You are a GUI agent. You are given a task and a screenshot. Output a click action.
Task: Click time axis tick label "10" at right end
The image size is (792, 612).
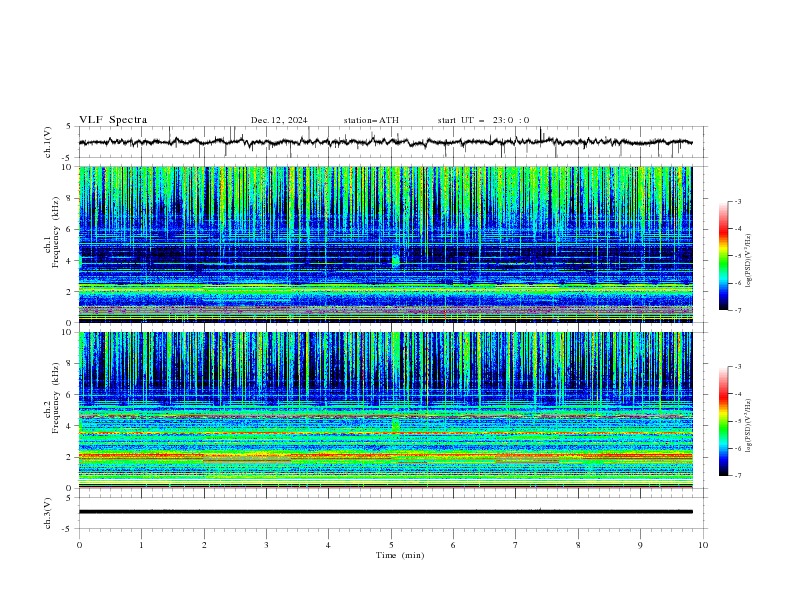(x=703, y=545)
